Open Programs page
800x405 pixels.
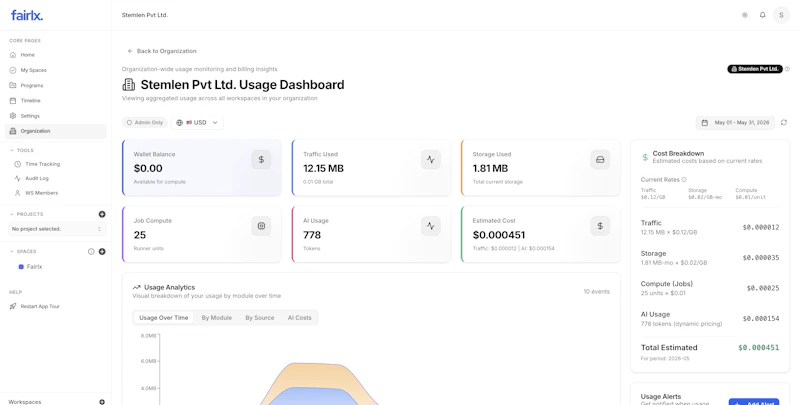click(x=56, y=85)
